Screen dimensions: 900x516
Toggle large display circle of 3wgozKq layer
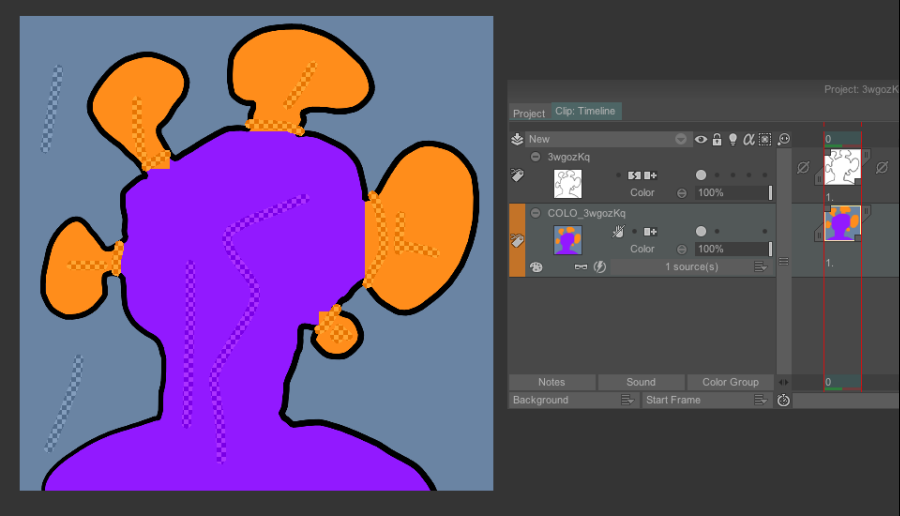point(701,175)
